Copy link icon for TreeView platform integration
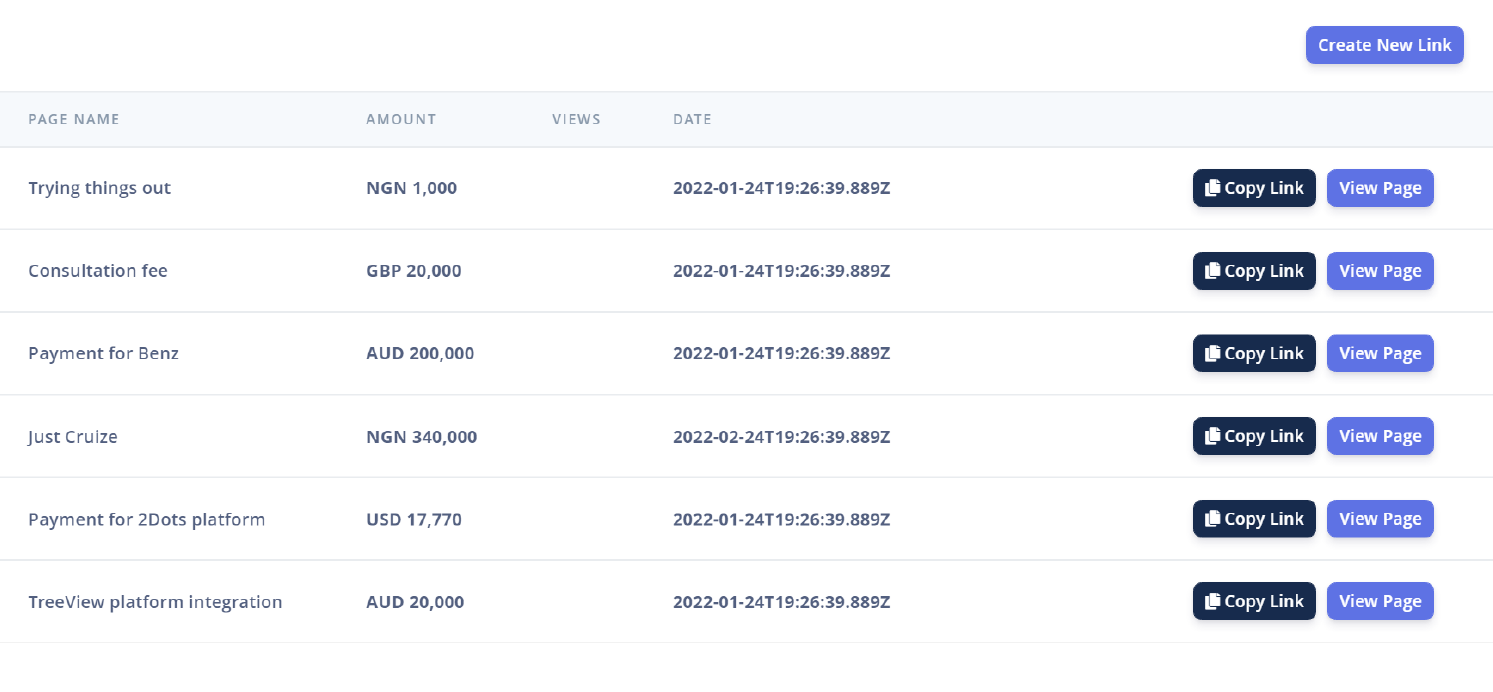 tap(1212, 601)
